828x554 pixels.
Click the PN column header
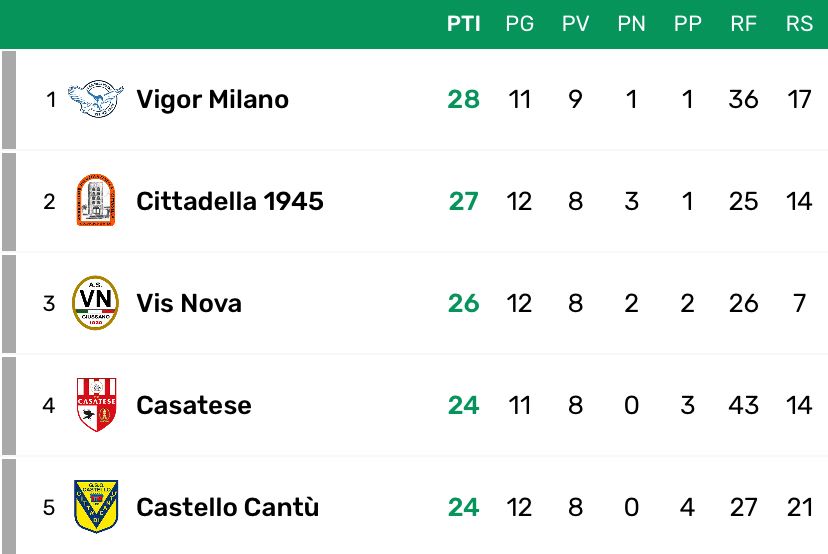tap(631, 25)
